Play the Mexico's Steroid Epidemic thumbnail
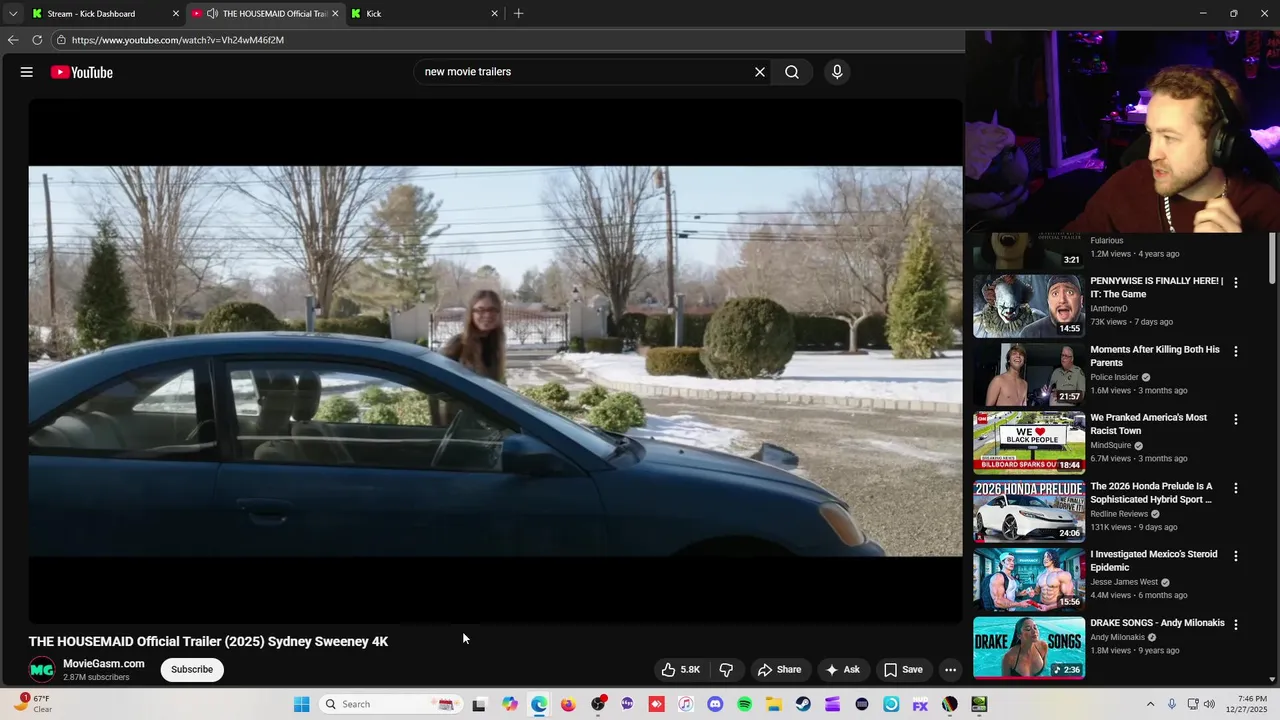1280x720 pixels. (1029, 579)
